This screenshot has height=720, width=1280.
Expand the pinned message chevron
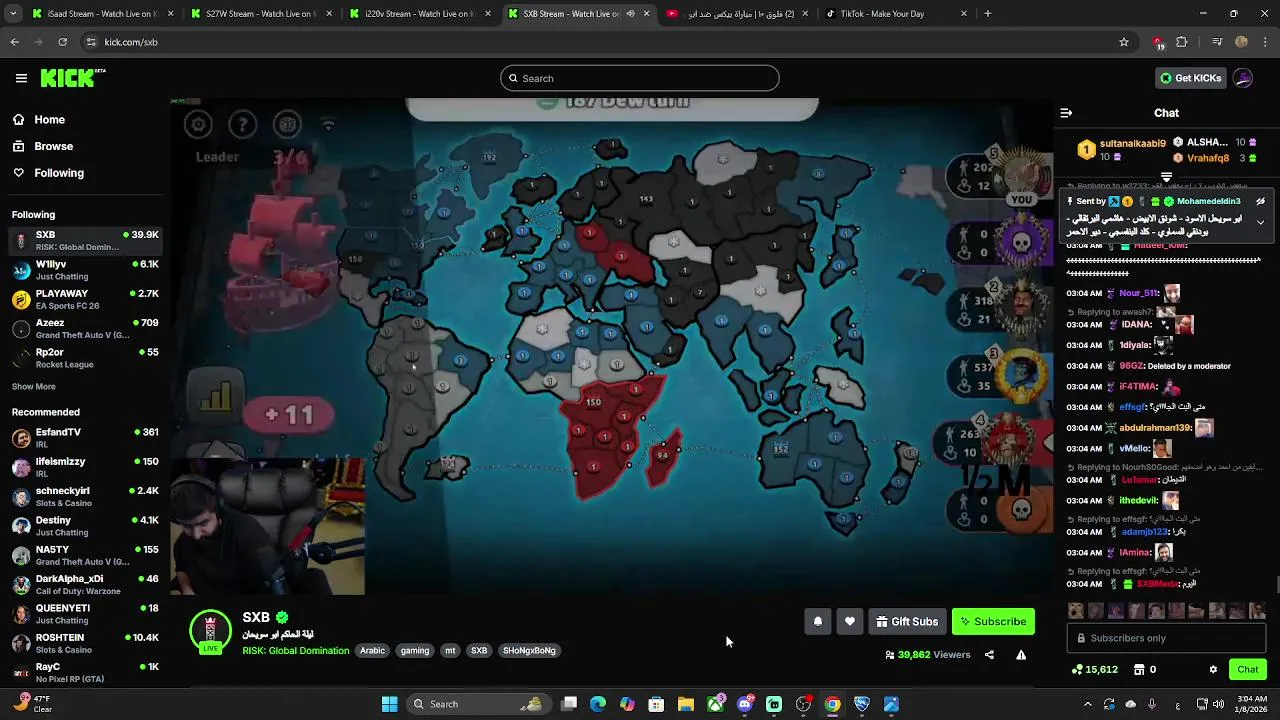(1260, 222)
